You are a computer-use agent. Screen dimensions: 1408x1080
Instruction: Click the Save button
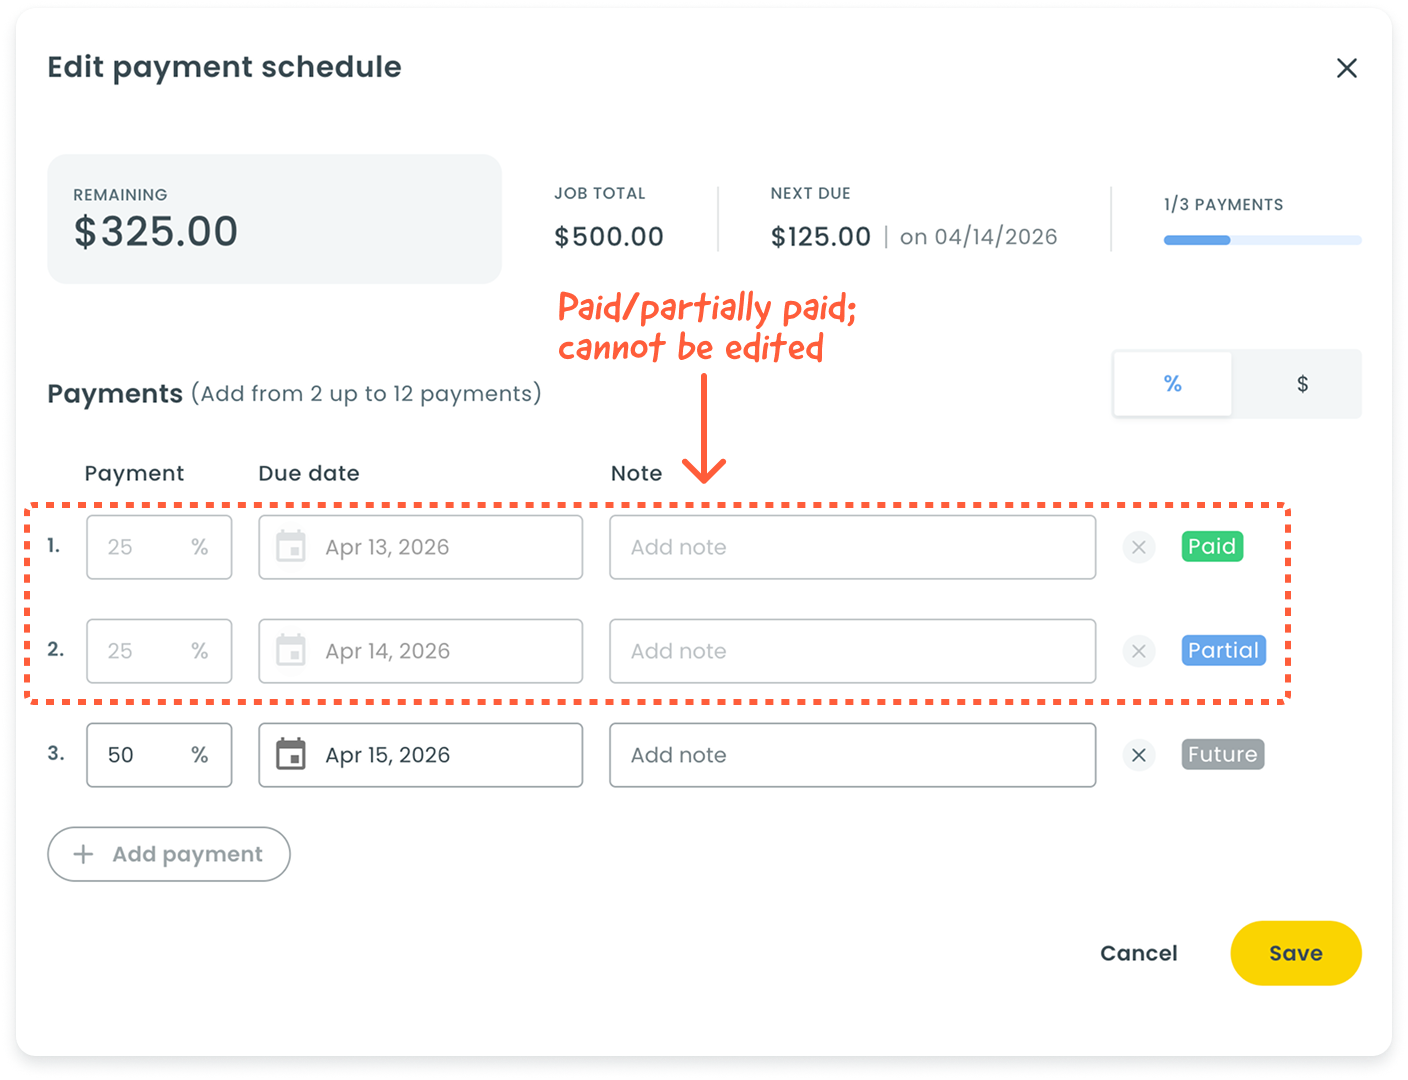coord(1295,953)
